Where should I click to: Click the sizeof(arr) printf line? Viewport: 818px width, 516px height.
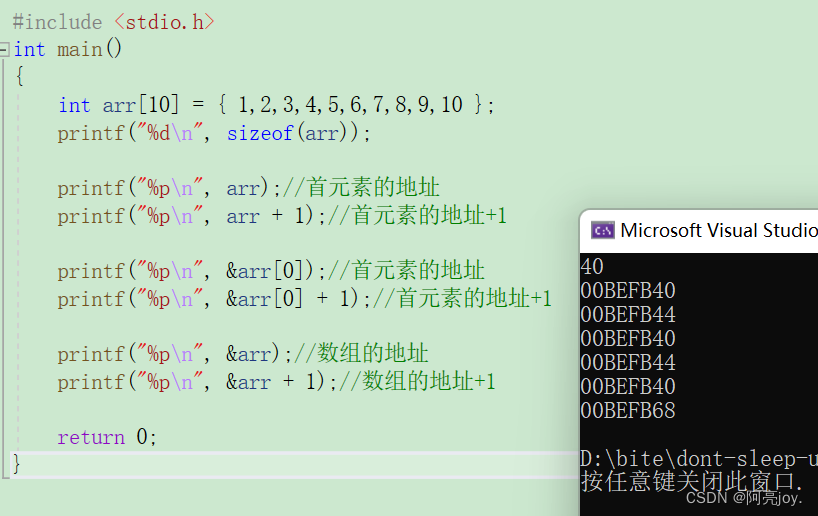coord(214,133)
